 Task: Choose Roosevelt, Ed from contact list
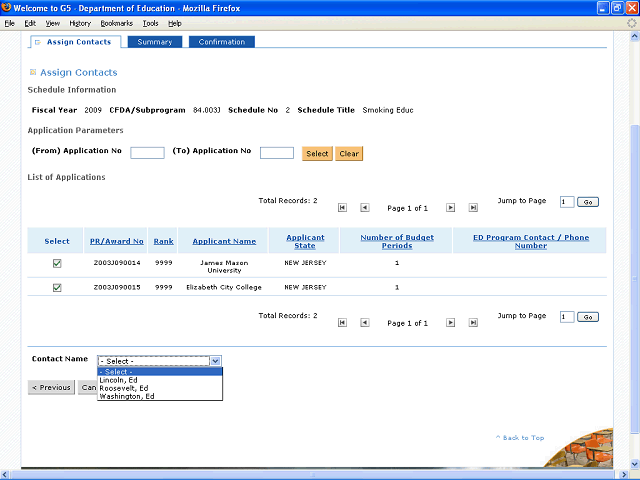(160, 388)
